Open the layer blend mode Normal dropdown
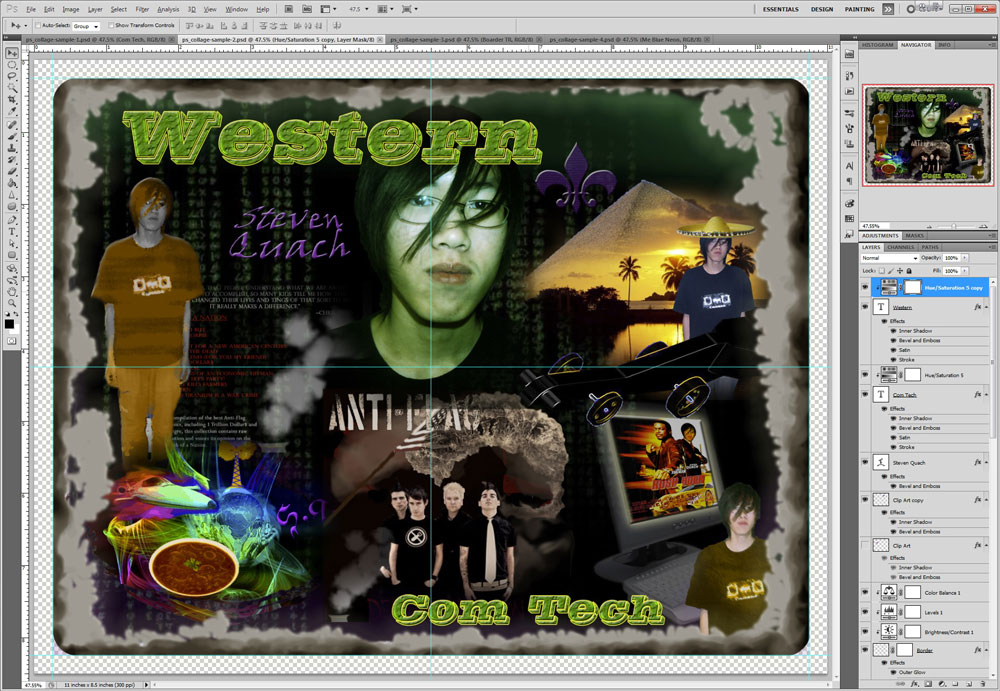This screenshot has height=691, width=1000. (888, 258)
